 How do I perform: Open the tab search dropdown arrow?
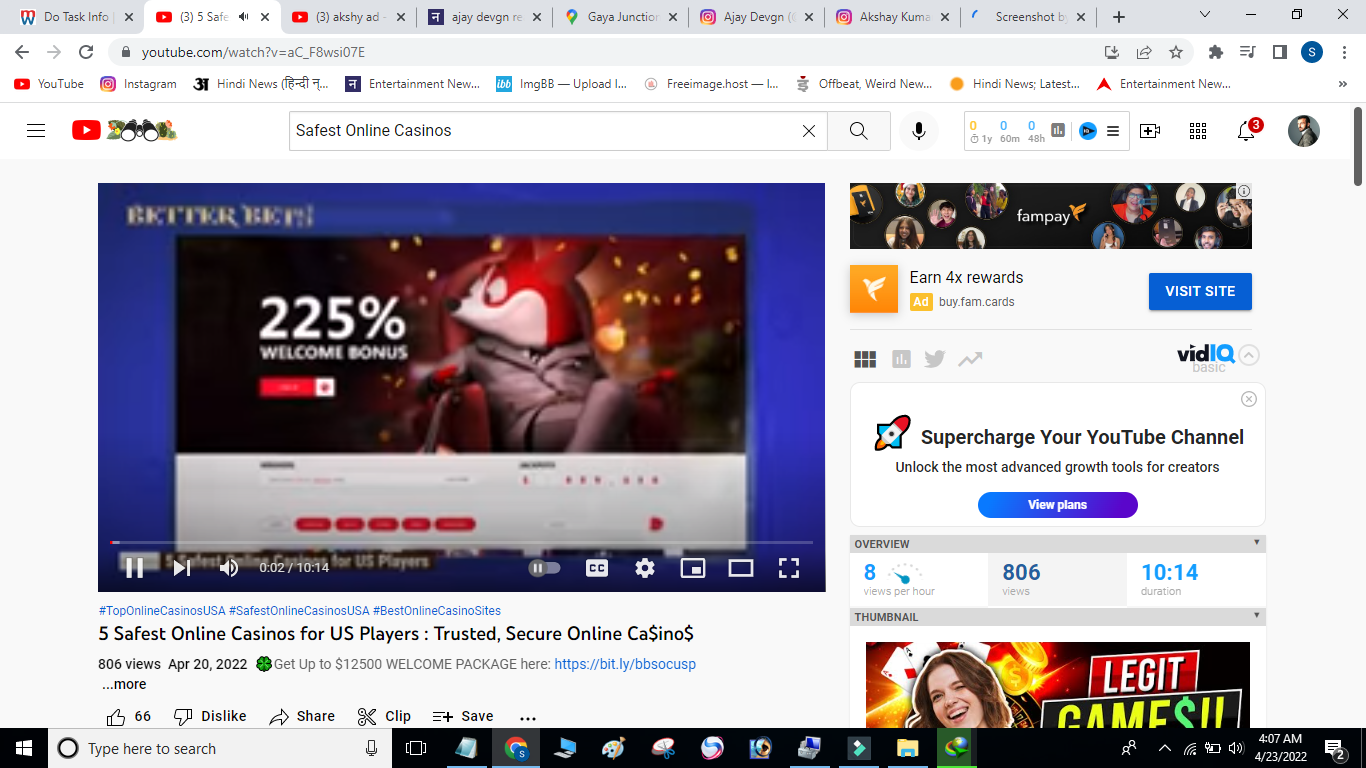[x=1205, y=15]
